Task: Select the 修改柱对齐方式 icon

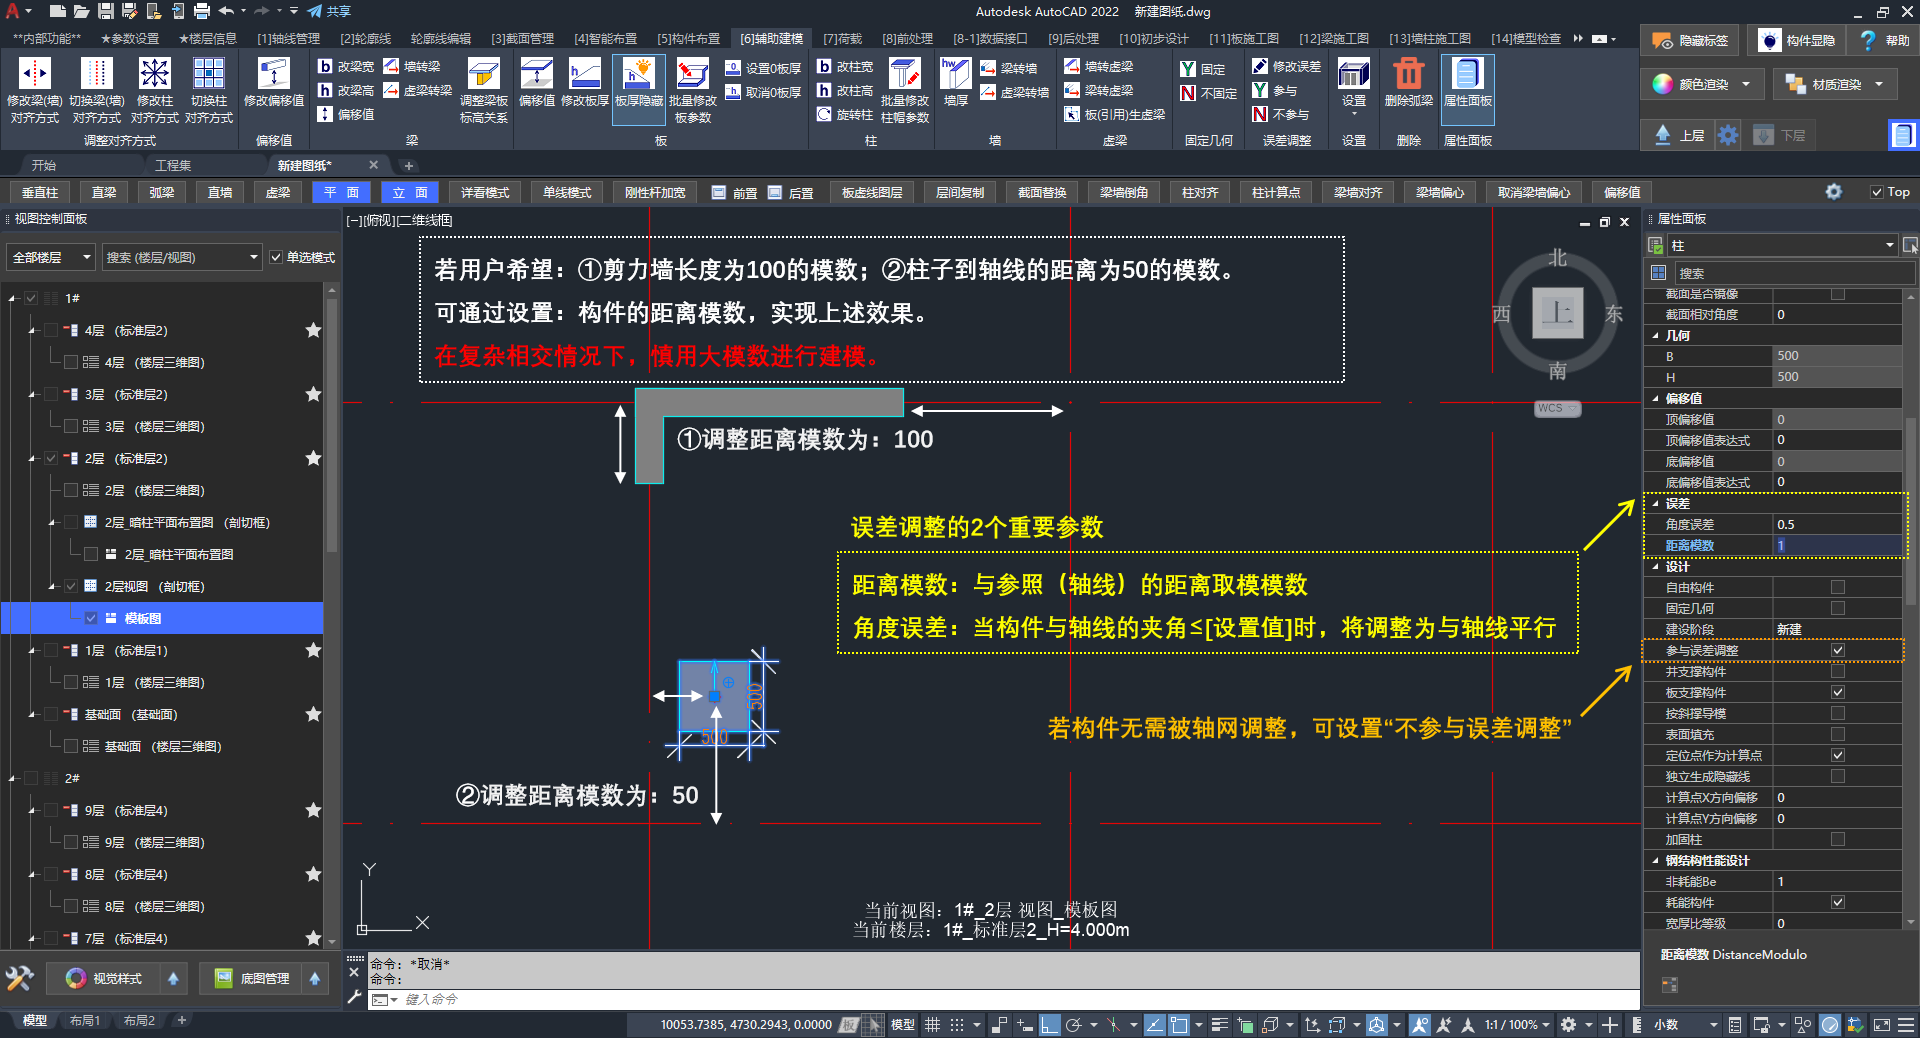Action: coord(155,75)
